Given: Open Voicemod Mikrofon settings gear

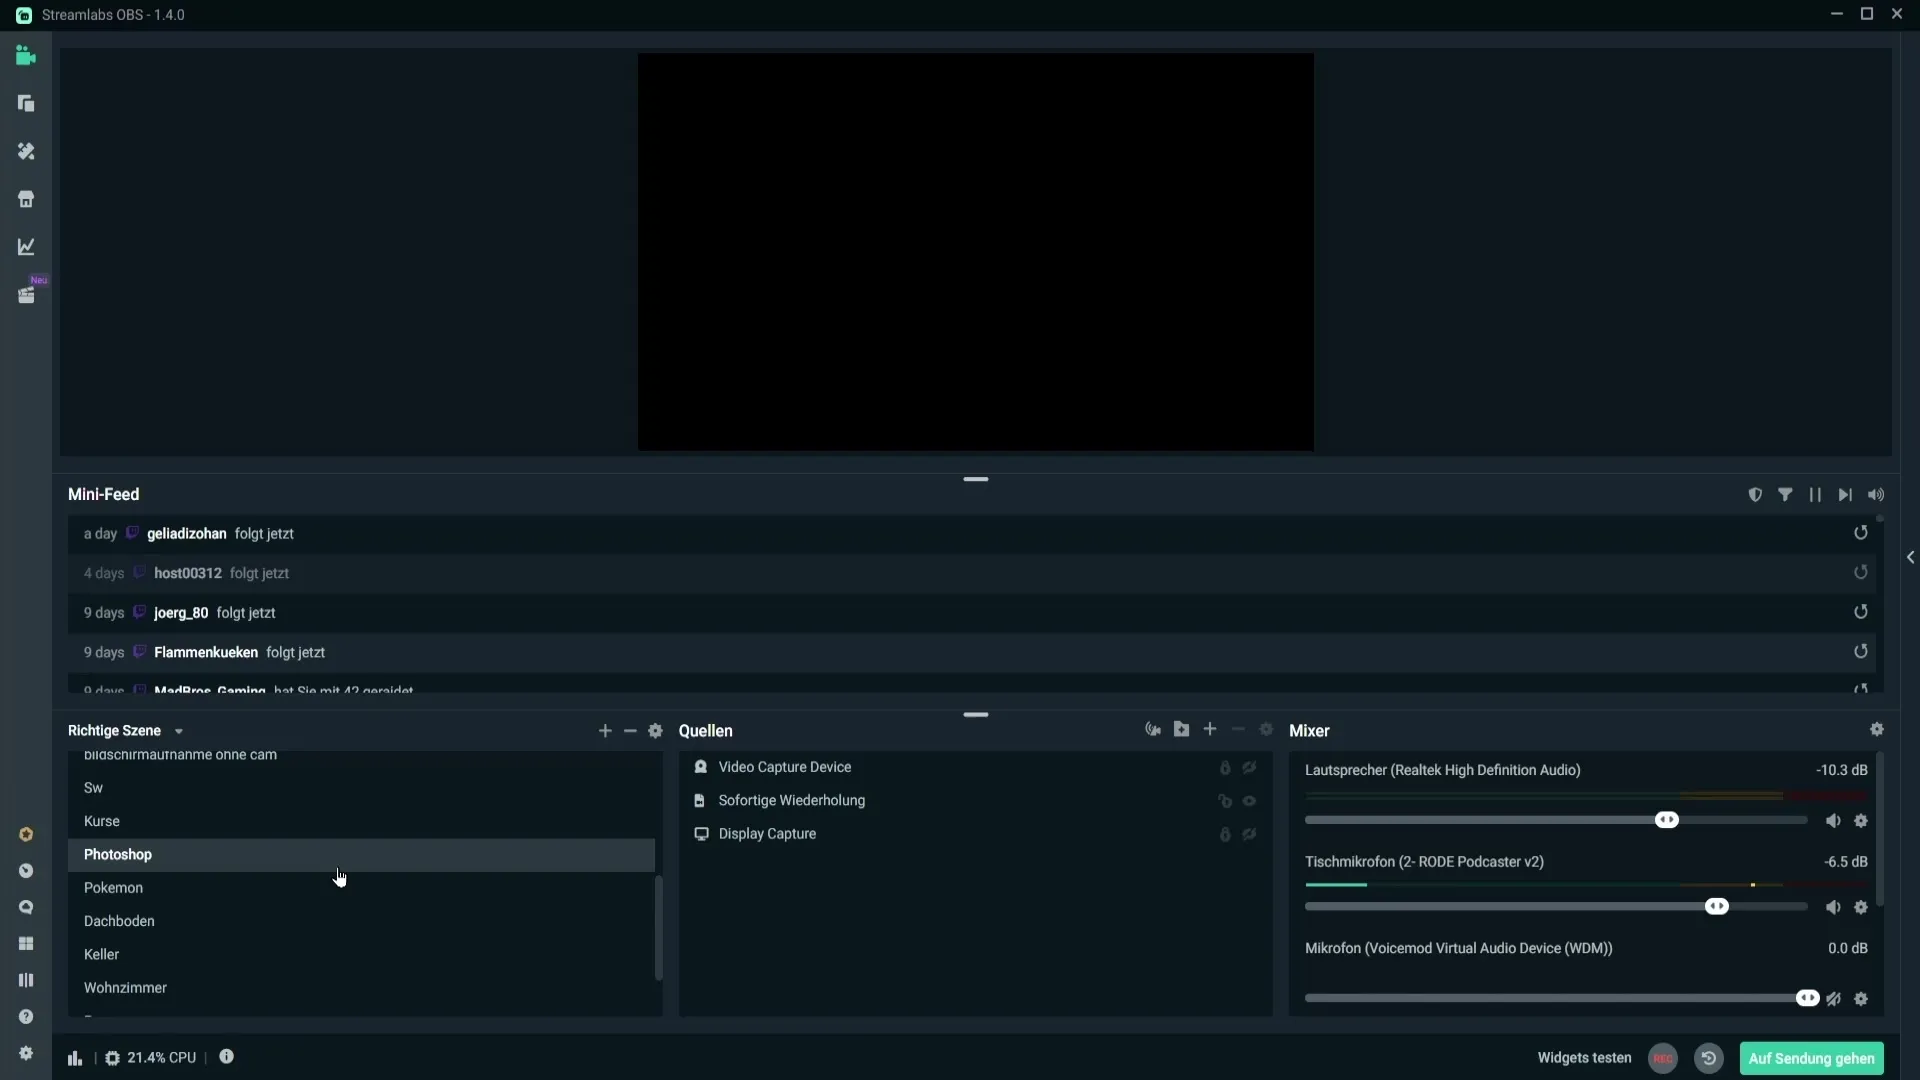Looking at the screenshot, I should [x=1861, y=999].
